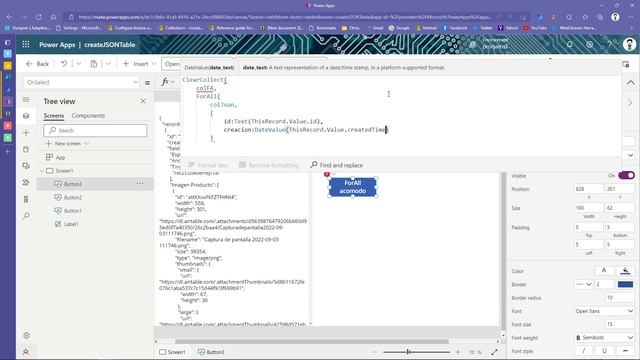Open the Variables pane icon

(x=26, y=199)
